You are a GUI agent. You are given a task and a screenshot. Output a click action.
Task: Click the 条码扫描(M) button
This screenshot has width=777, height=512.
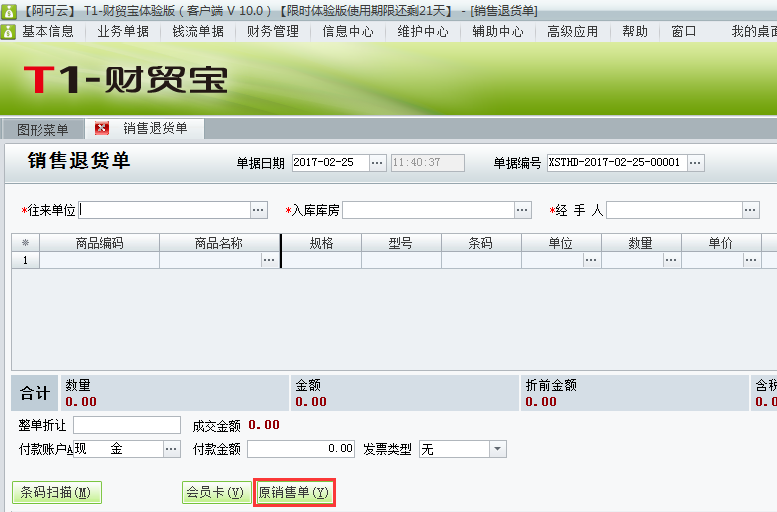(56, 492)
